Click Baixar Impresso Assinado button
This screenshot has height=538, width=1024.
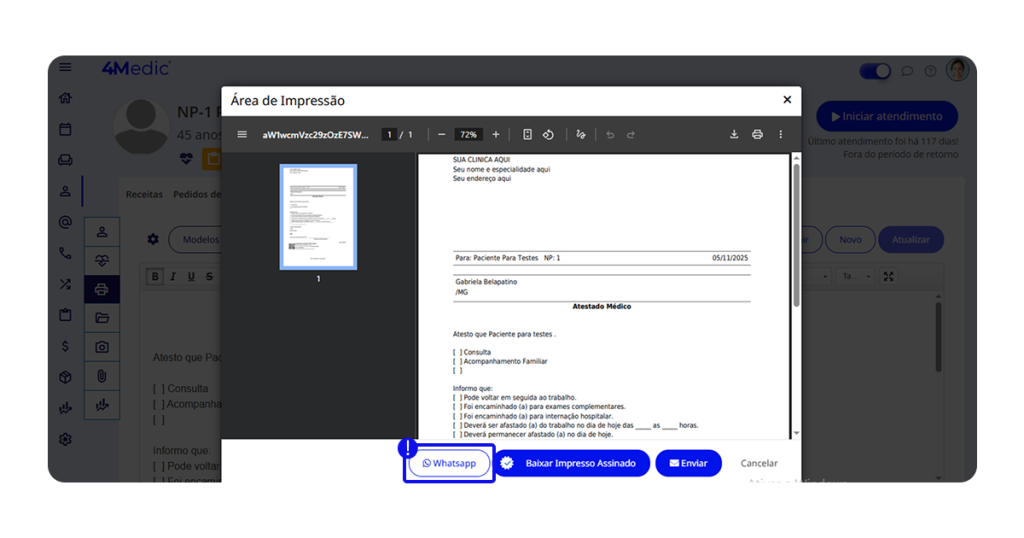[572, 464]
